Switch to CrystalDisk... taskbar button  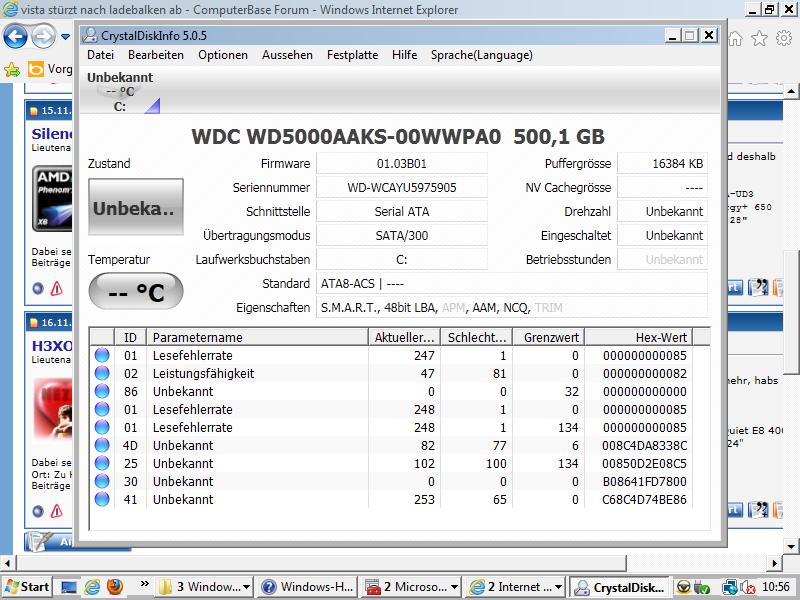click(619, 587)
